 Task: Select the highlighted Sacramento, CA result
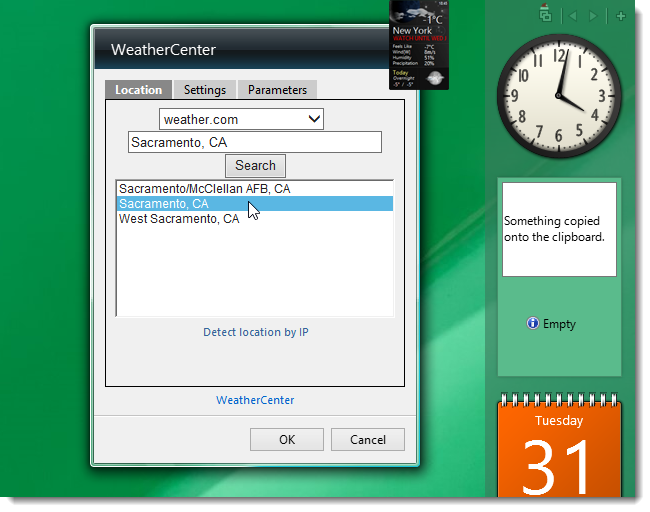click(255, 204)
